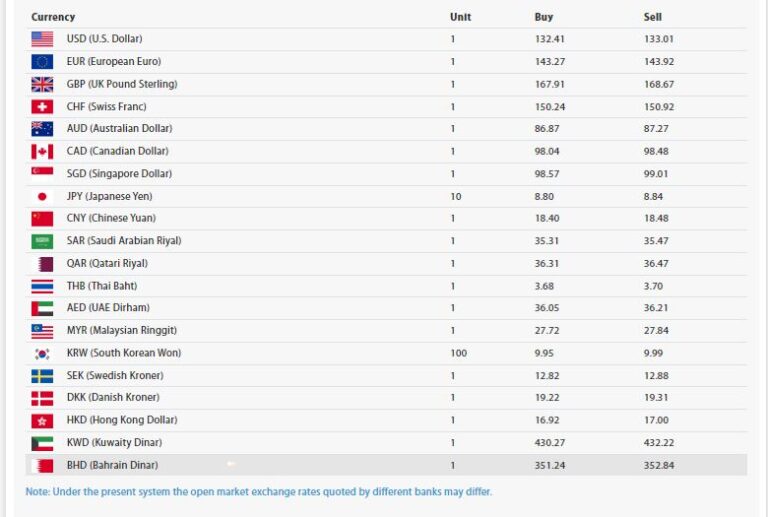Click the Chinese Yuan flag icon
The width and height of the screenshot is (768, 517).
click(42, 218)
